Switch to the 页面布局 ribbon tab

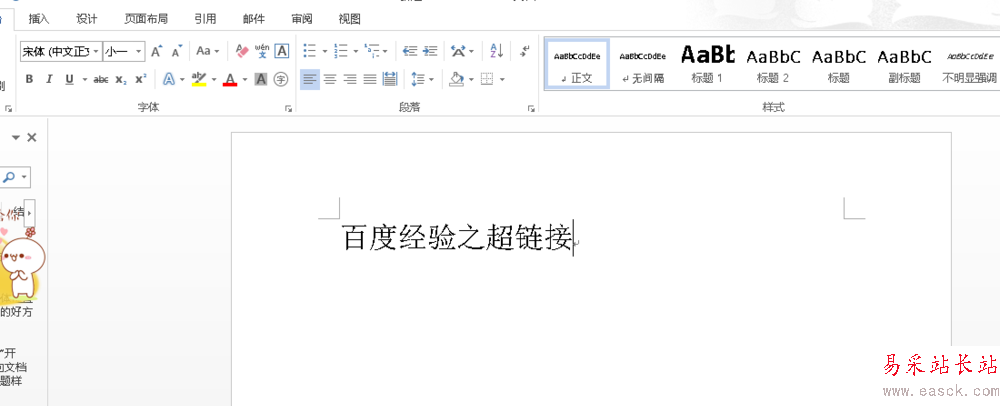146,19
